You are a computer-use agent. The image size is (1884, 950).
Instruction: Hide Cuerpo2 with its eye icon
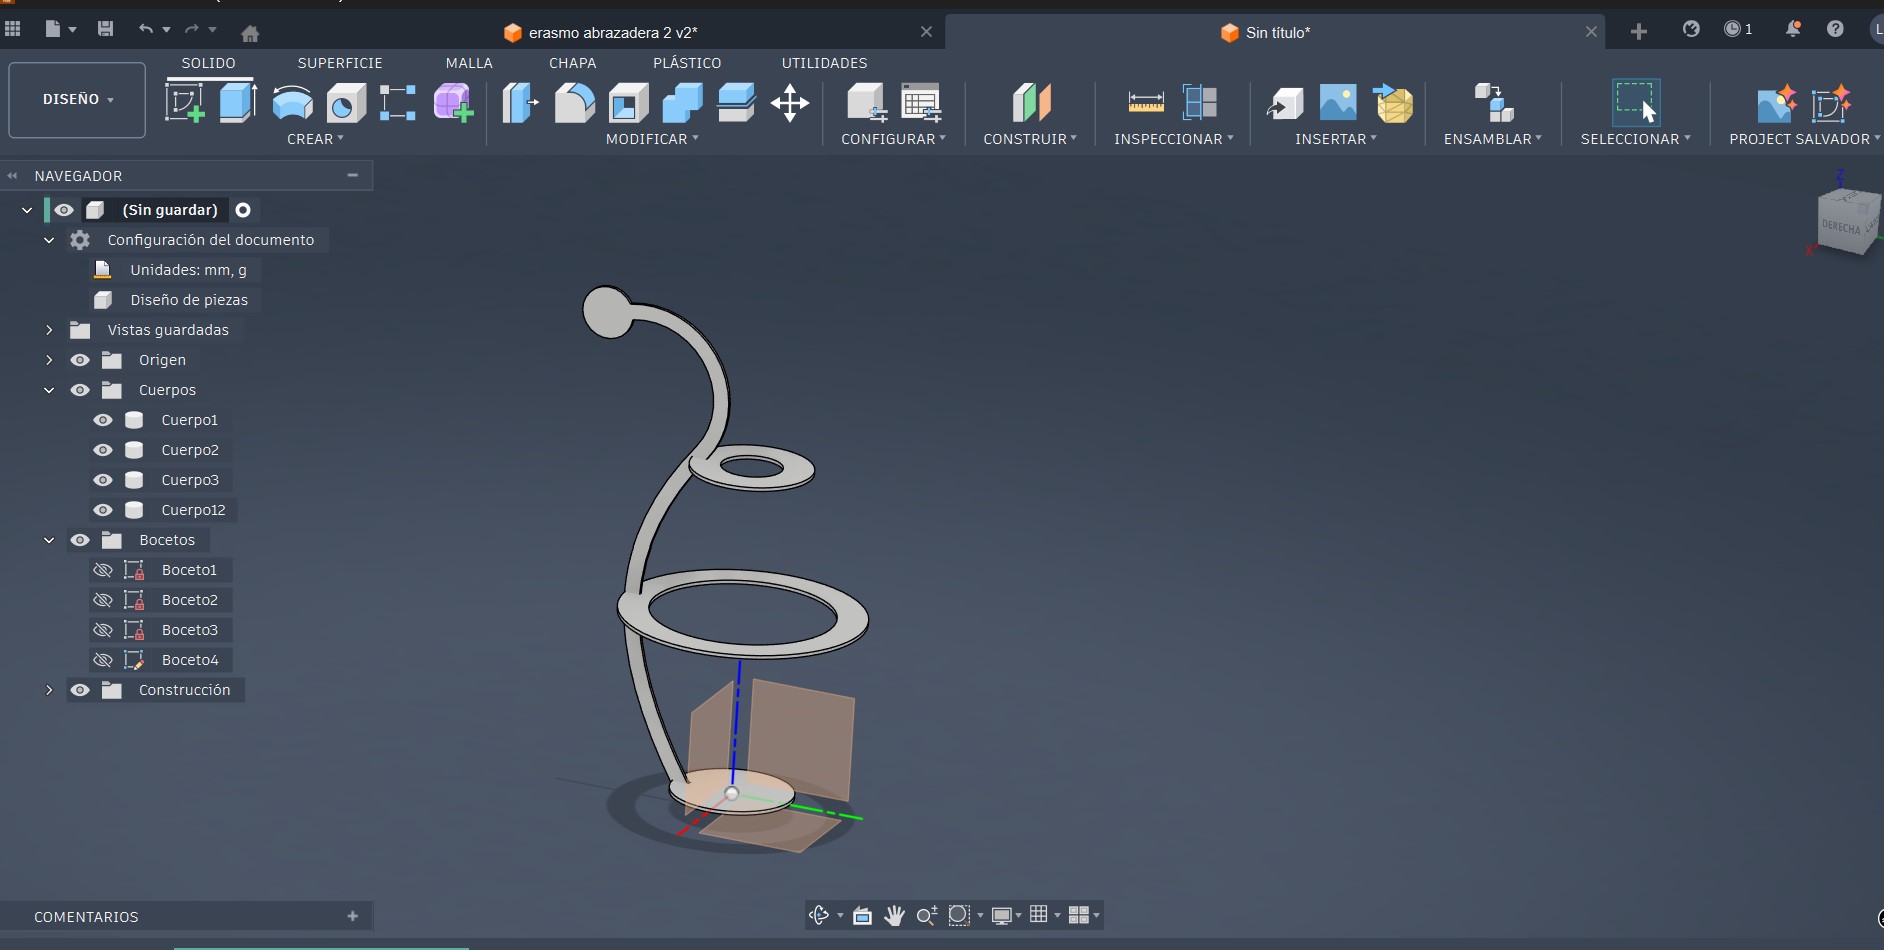[x=103, y=450]
